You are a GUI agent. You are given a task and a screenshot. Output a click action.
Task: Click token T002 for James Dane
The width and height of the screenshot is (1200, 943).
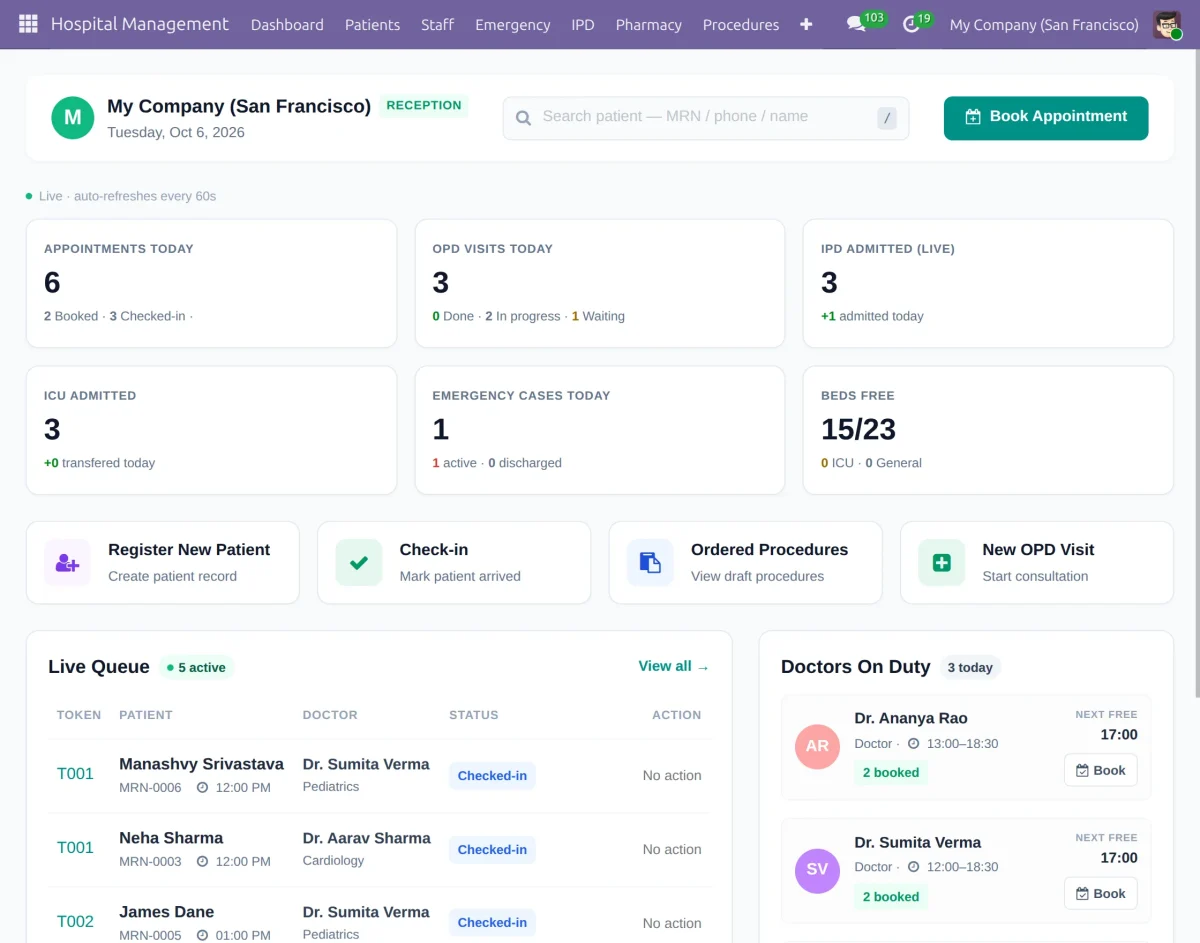[75, 922]
